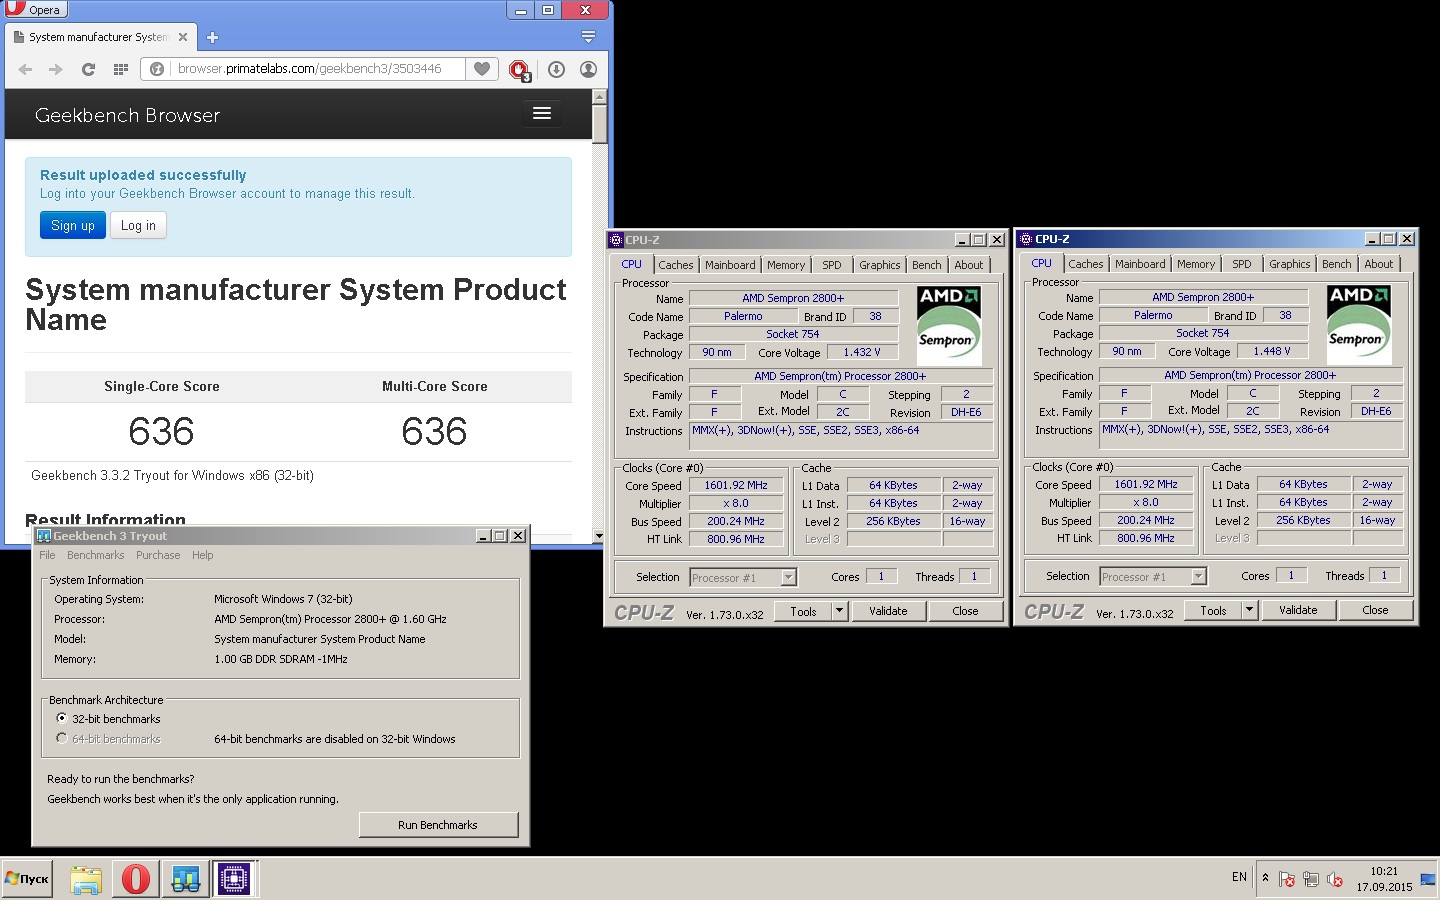This screenshot has width=1440, height=900.
Task: Open the Opera menu button
Action: pos(35,9)
